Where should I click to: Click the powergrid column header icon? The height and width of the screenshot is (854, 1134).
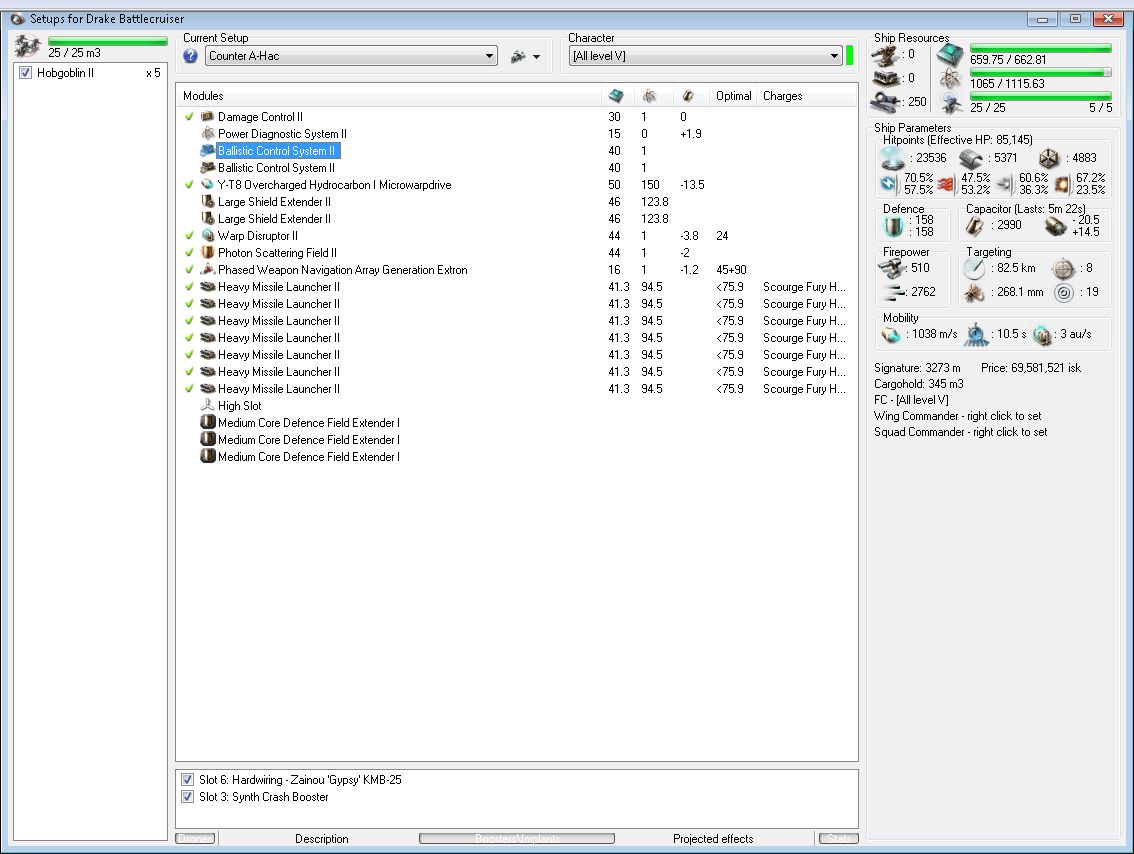(x=649, y=95)
